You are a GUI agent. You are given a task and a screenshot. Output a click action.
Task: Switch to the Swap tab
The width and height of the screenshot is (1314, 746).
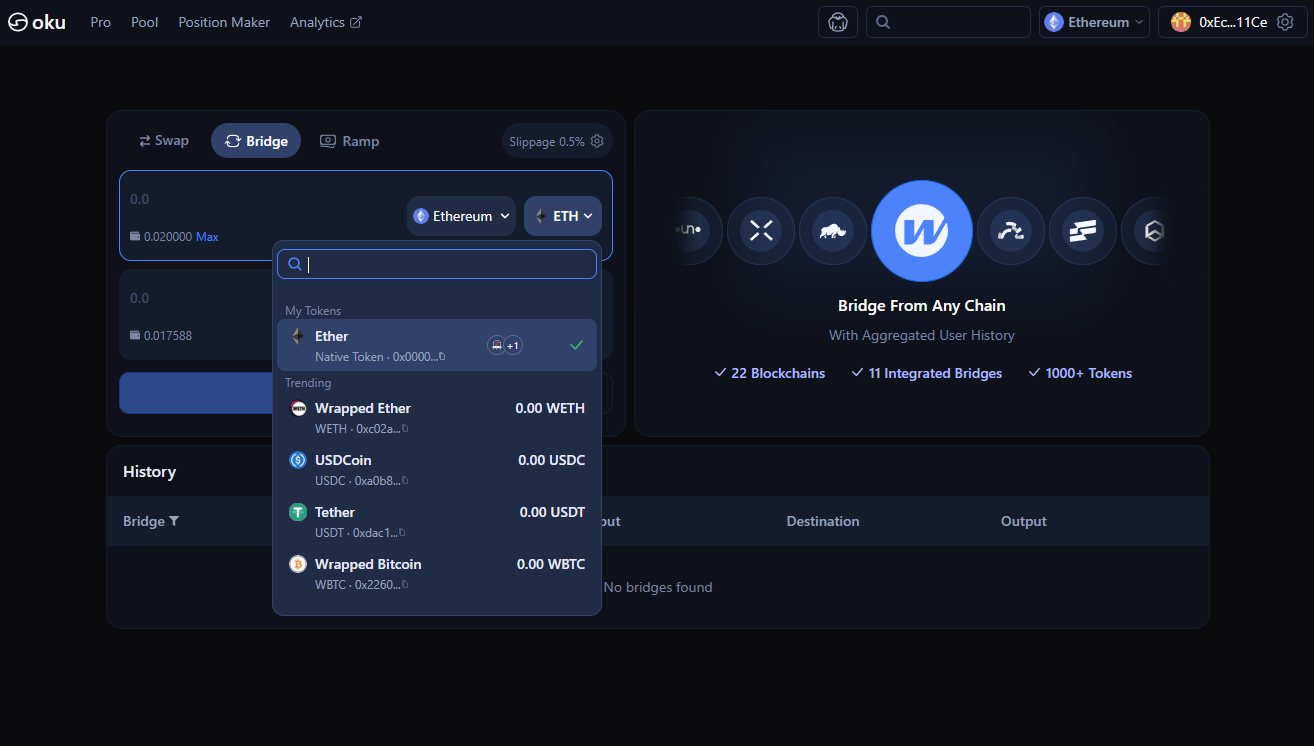[x=164, y=141]
